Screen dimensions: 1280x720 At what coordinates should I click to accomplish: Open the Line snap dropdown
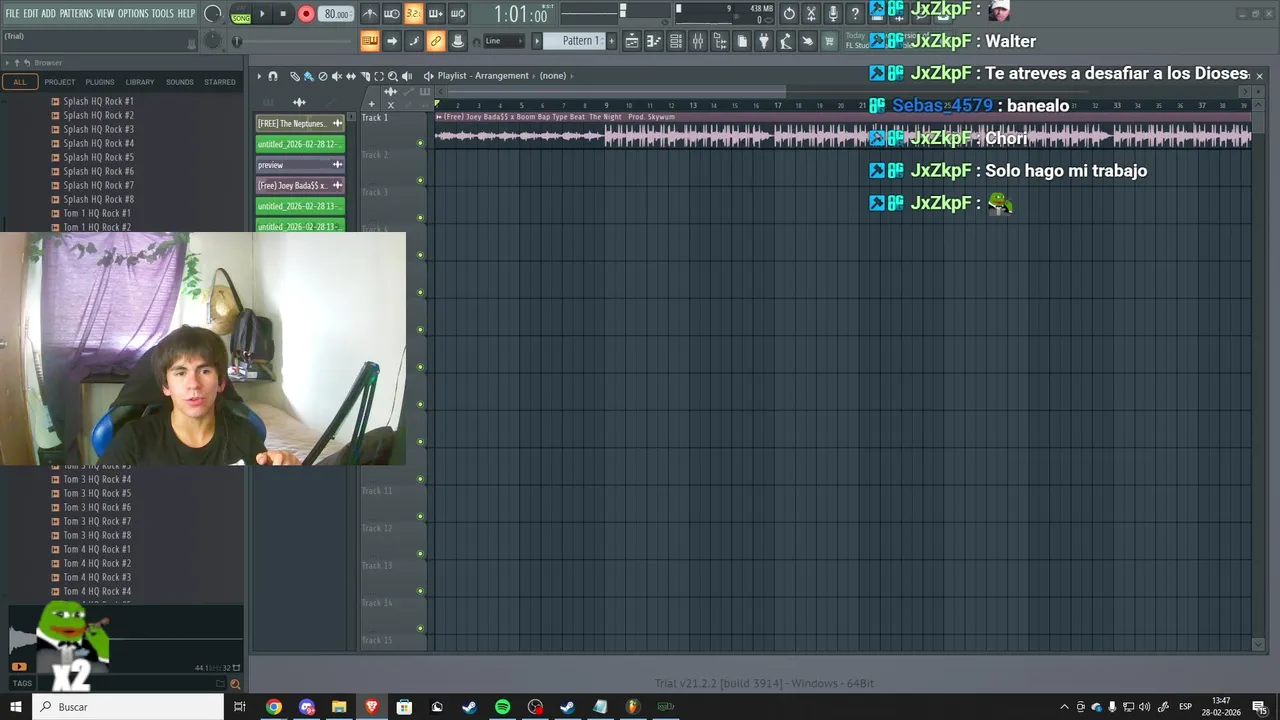[x=504, y=41]
